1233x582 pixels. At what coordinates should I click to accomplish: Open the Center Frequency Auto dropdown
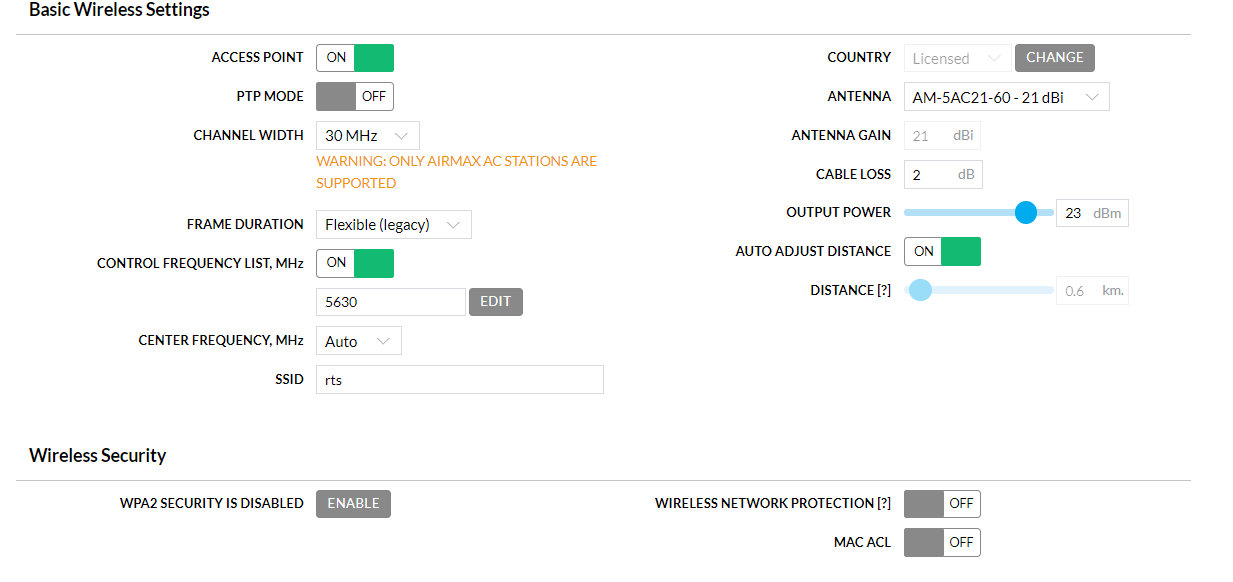358,342
